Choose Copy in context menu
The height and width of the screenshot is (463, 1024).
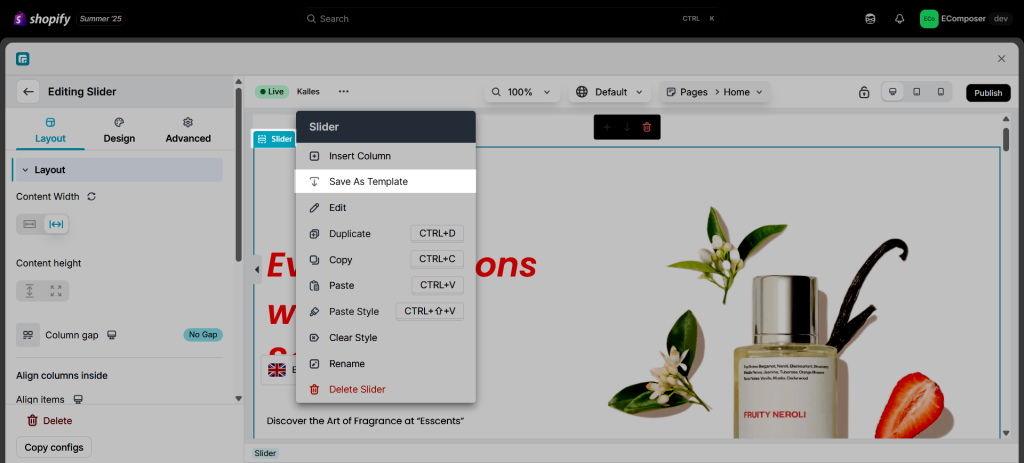pos(386,260)
